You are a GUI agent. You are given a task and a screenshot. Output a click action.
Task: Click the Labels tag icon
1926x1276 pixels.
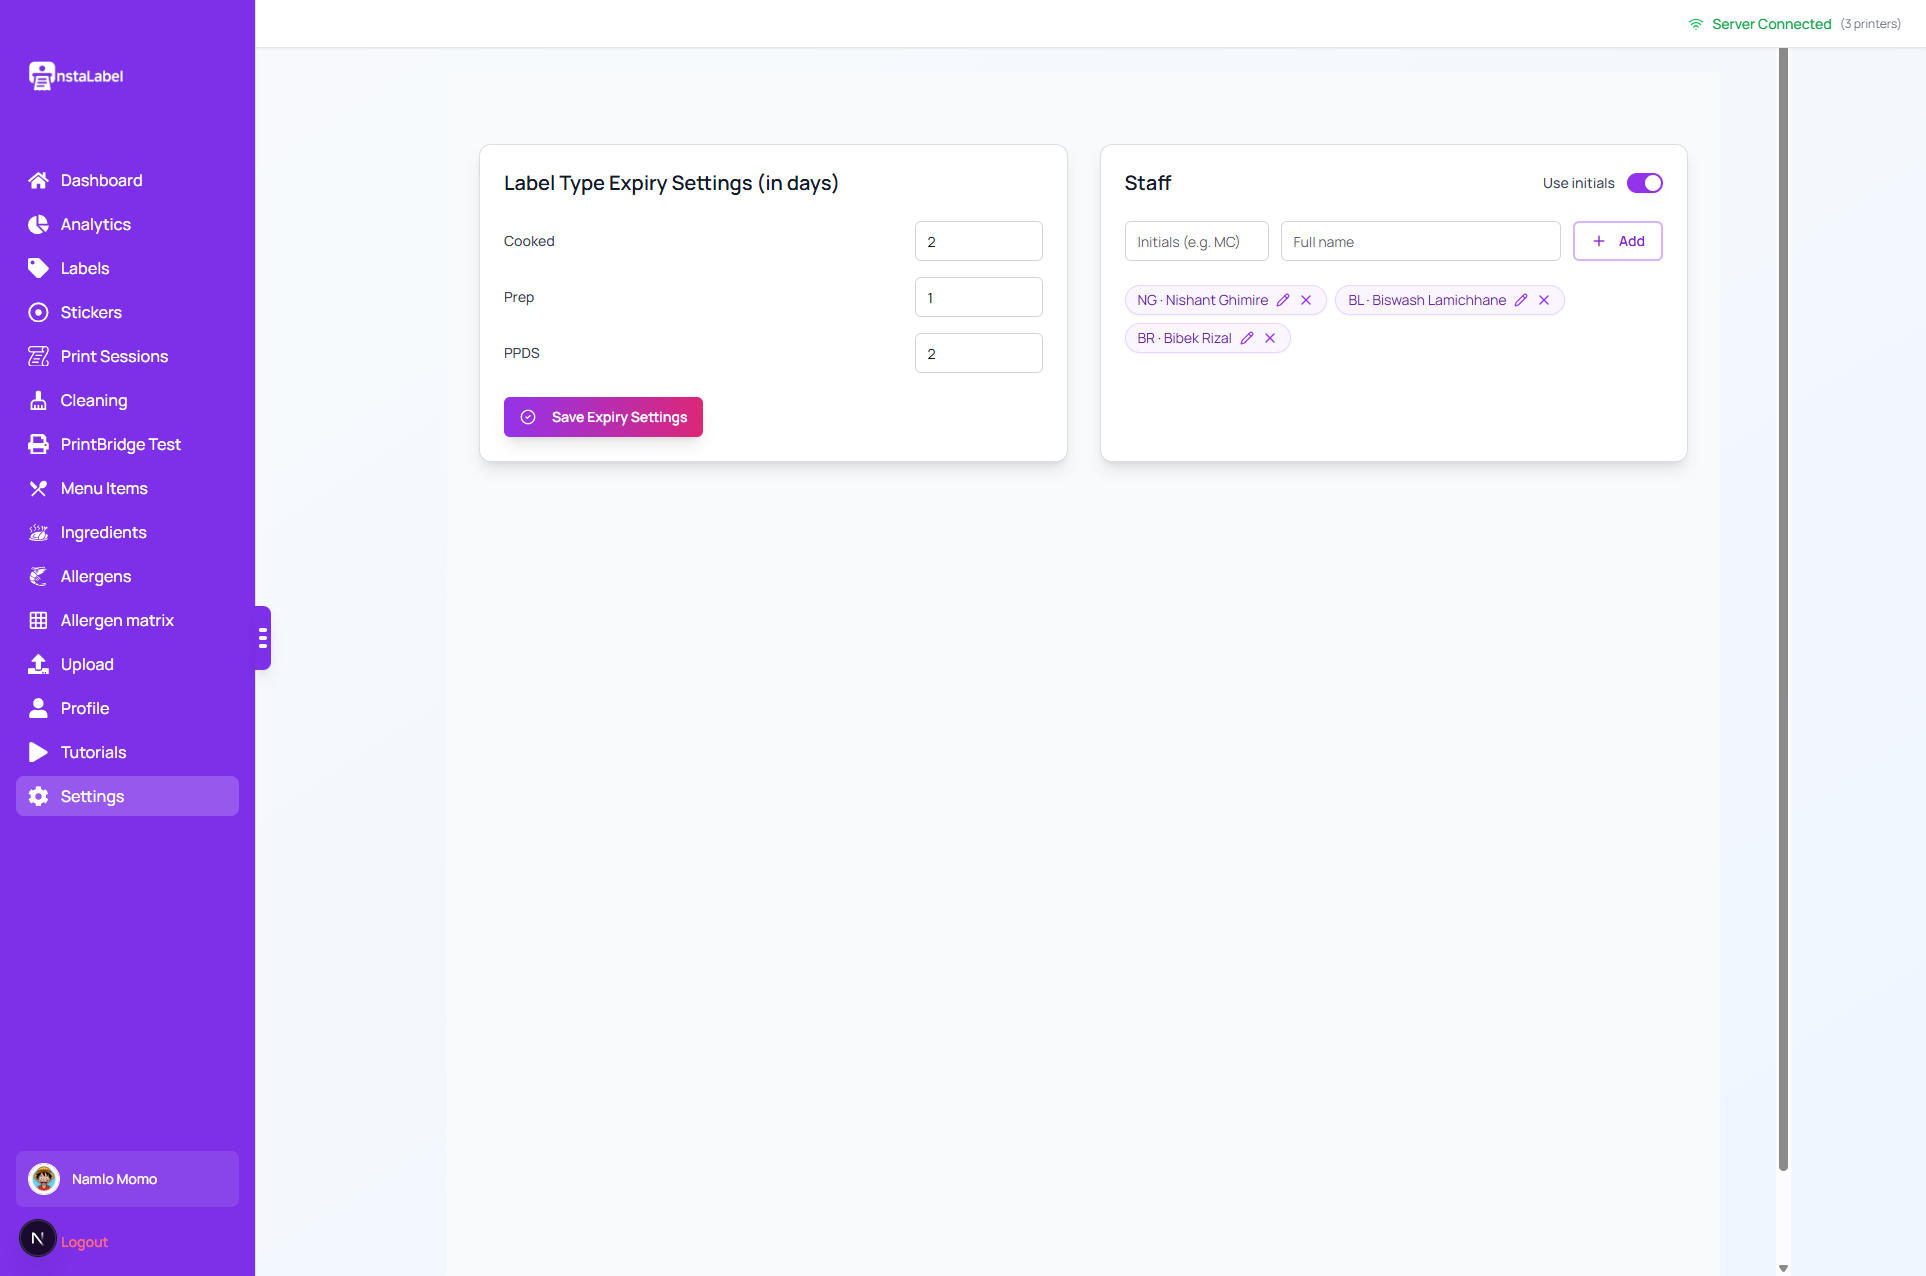click(38, 268)
